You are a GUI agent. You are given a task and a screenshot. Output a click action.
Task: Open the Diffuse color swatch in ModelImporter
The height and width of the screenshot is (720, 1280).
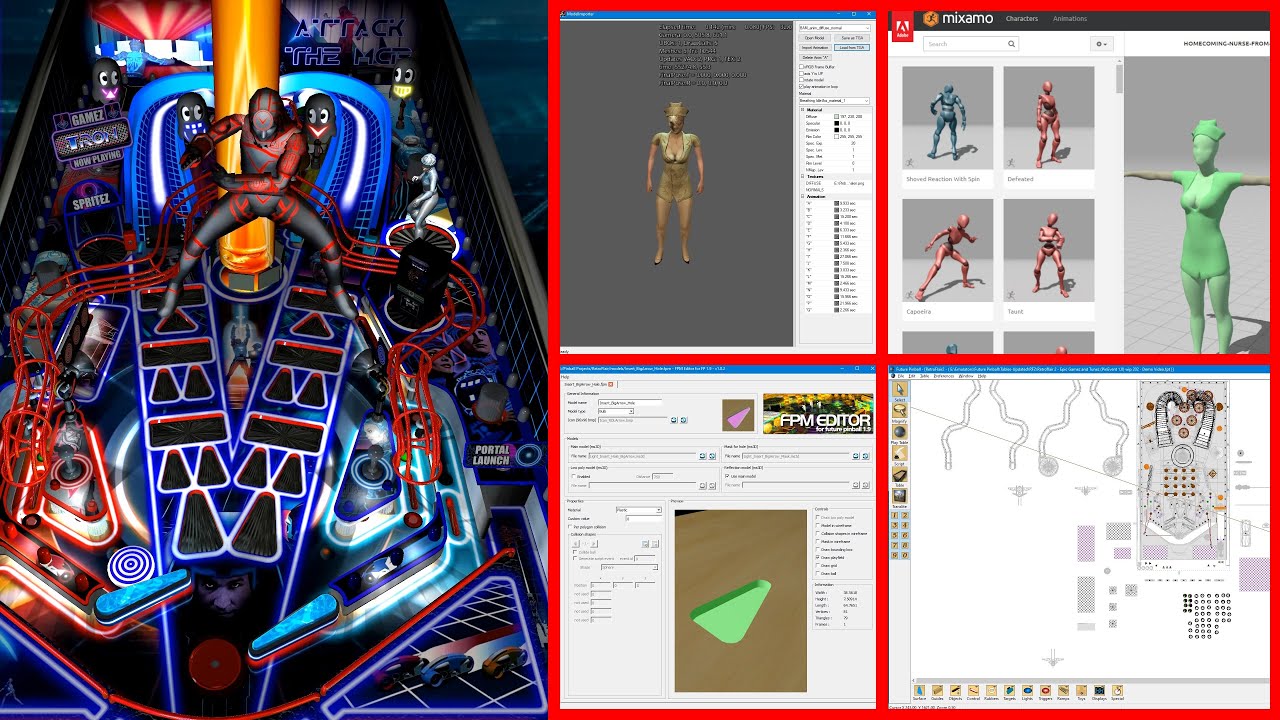coord(836,117)
